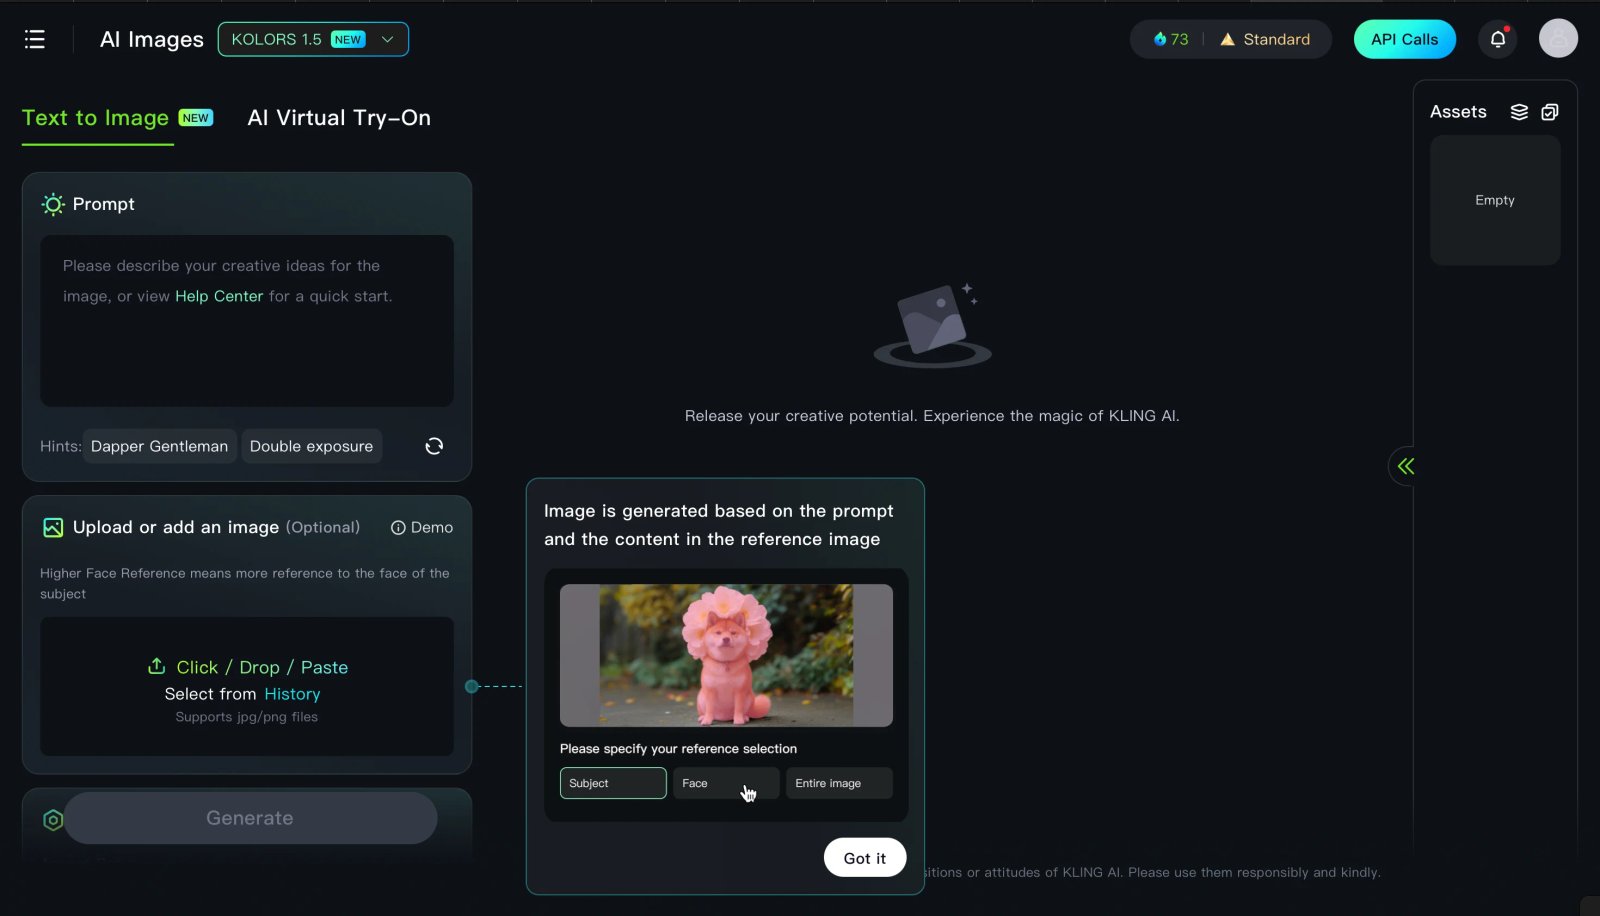
Task: Click the upload image drop zone
Action: pos(247,686)
